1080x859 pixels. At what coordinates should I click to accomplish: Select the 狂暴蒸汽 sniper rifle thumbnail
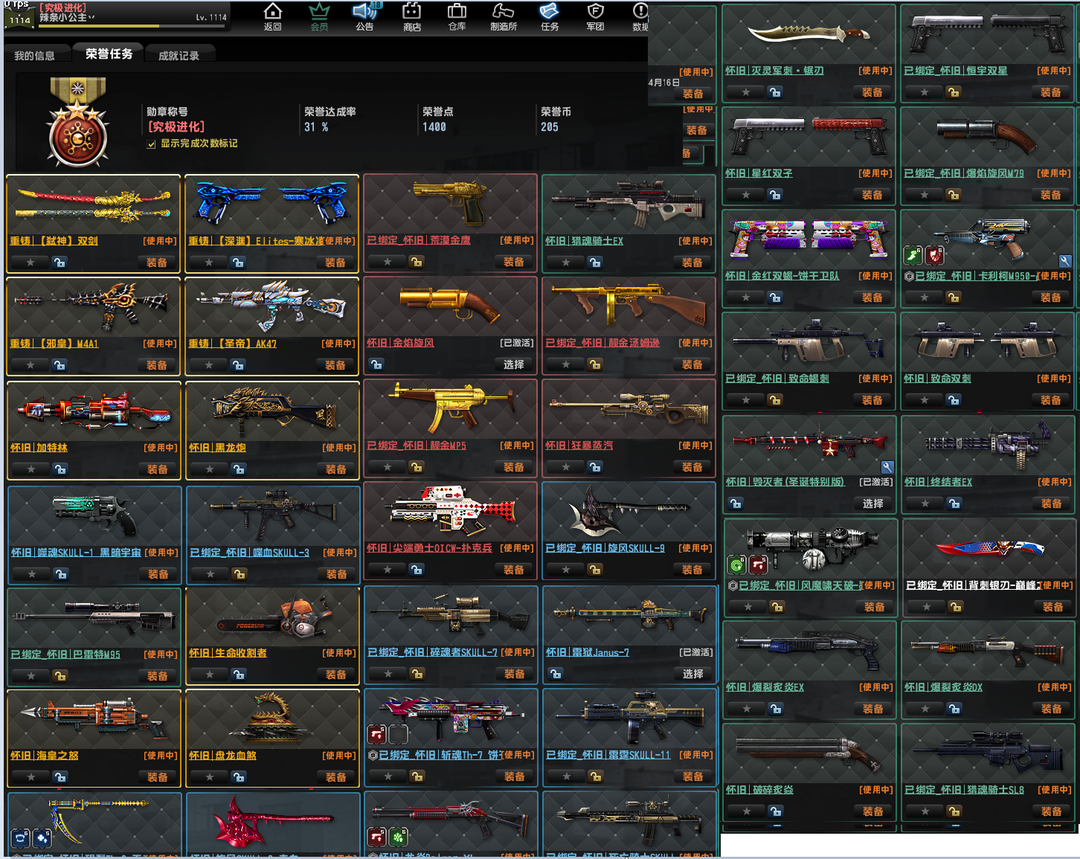[x=628, y=406]
